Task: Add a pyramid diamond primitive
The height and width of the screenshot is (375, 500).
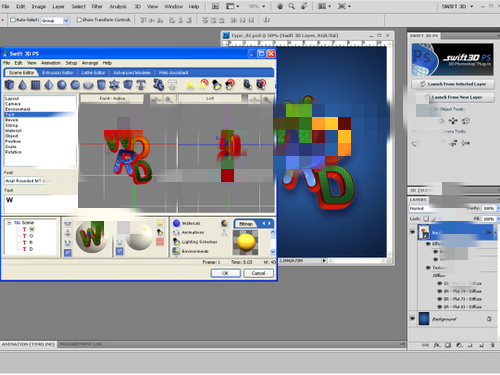Action: click(x=49, y=85)
